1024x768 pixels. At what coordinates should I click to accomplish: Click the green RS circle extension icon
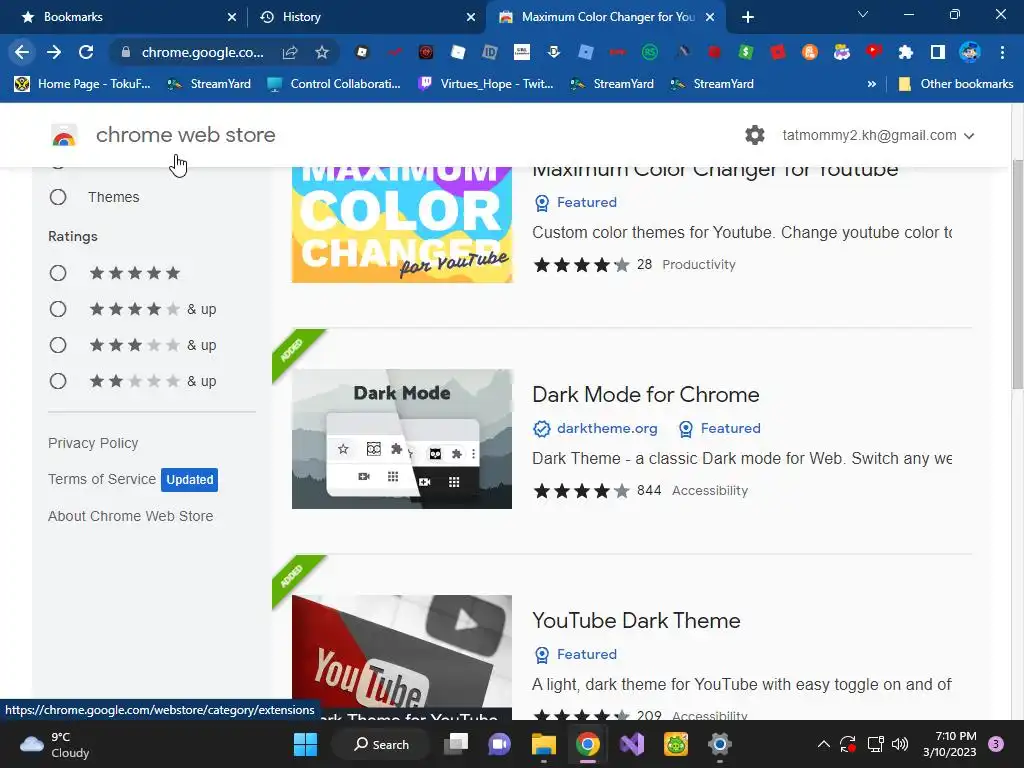[x=649, y=52]
